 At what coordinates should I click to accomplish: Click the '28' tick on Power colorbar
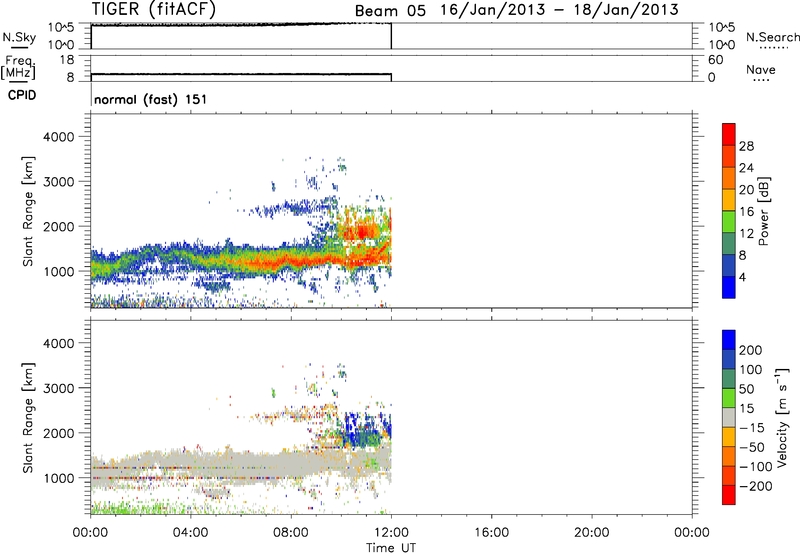[x=746, y=146]
